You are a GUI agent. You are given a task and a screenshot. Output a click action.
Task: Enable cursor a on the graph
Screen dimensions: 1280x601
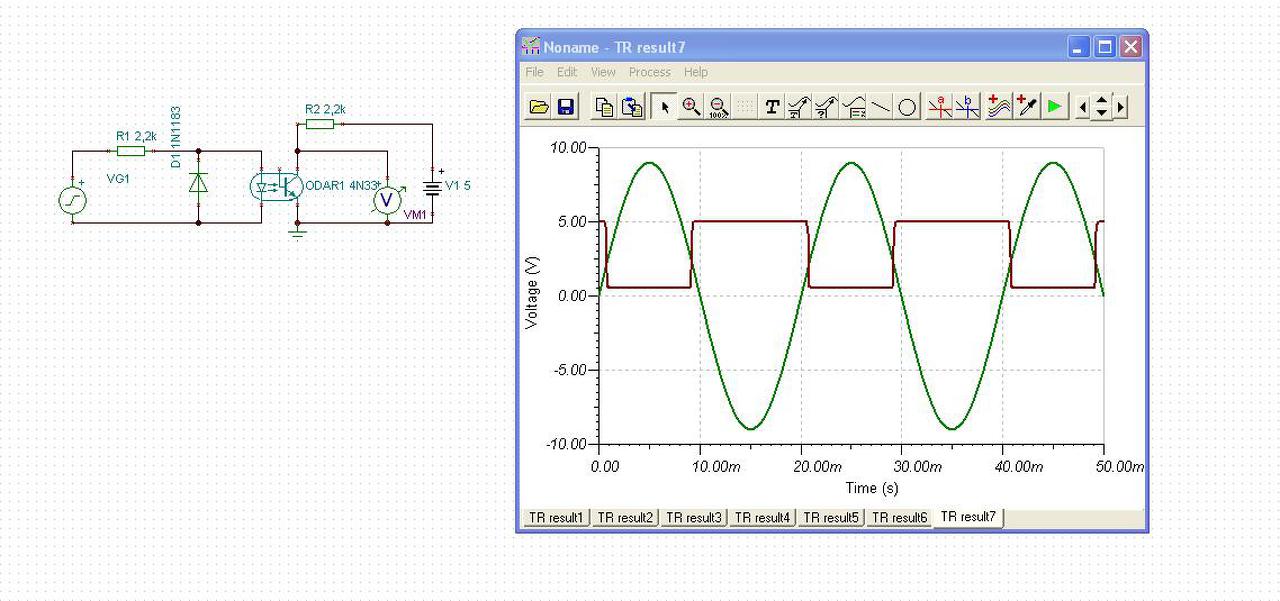pyautogui.click(x=940, y=107)
